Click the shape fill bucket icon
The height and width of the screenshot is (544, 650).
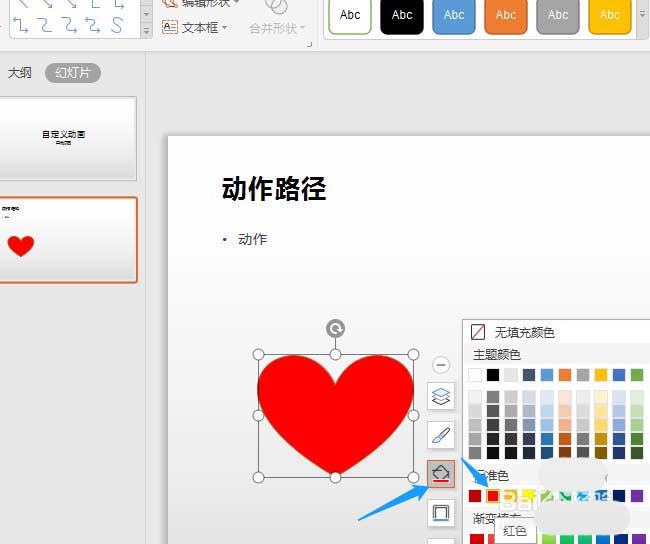tap(441, 474)
